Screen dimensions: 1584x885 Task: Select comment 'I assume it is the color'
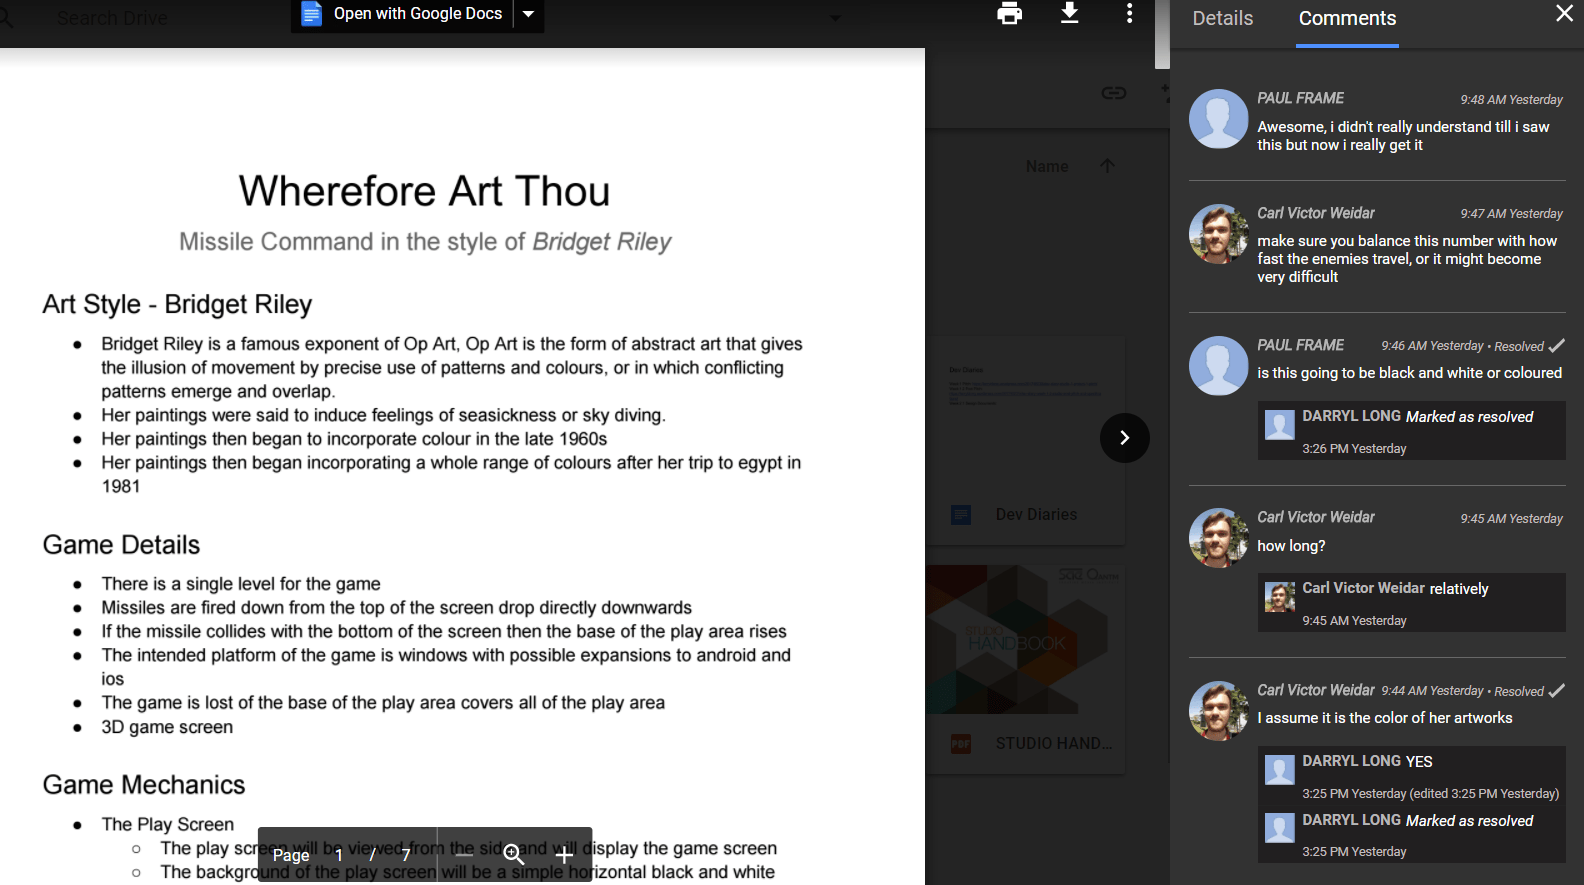1385,718
